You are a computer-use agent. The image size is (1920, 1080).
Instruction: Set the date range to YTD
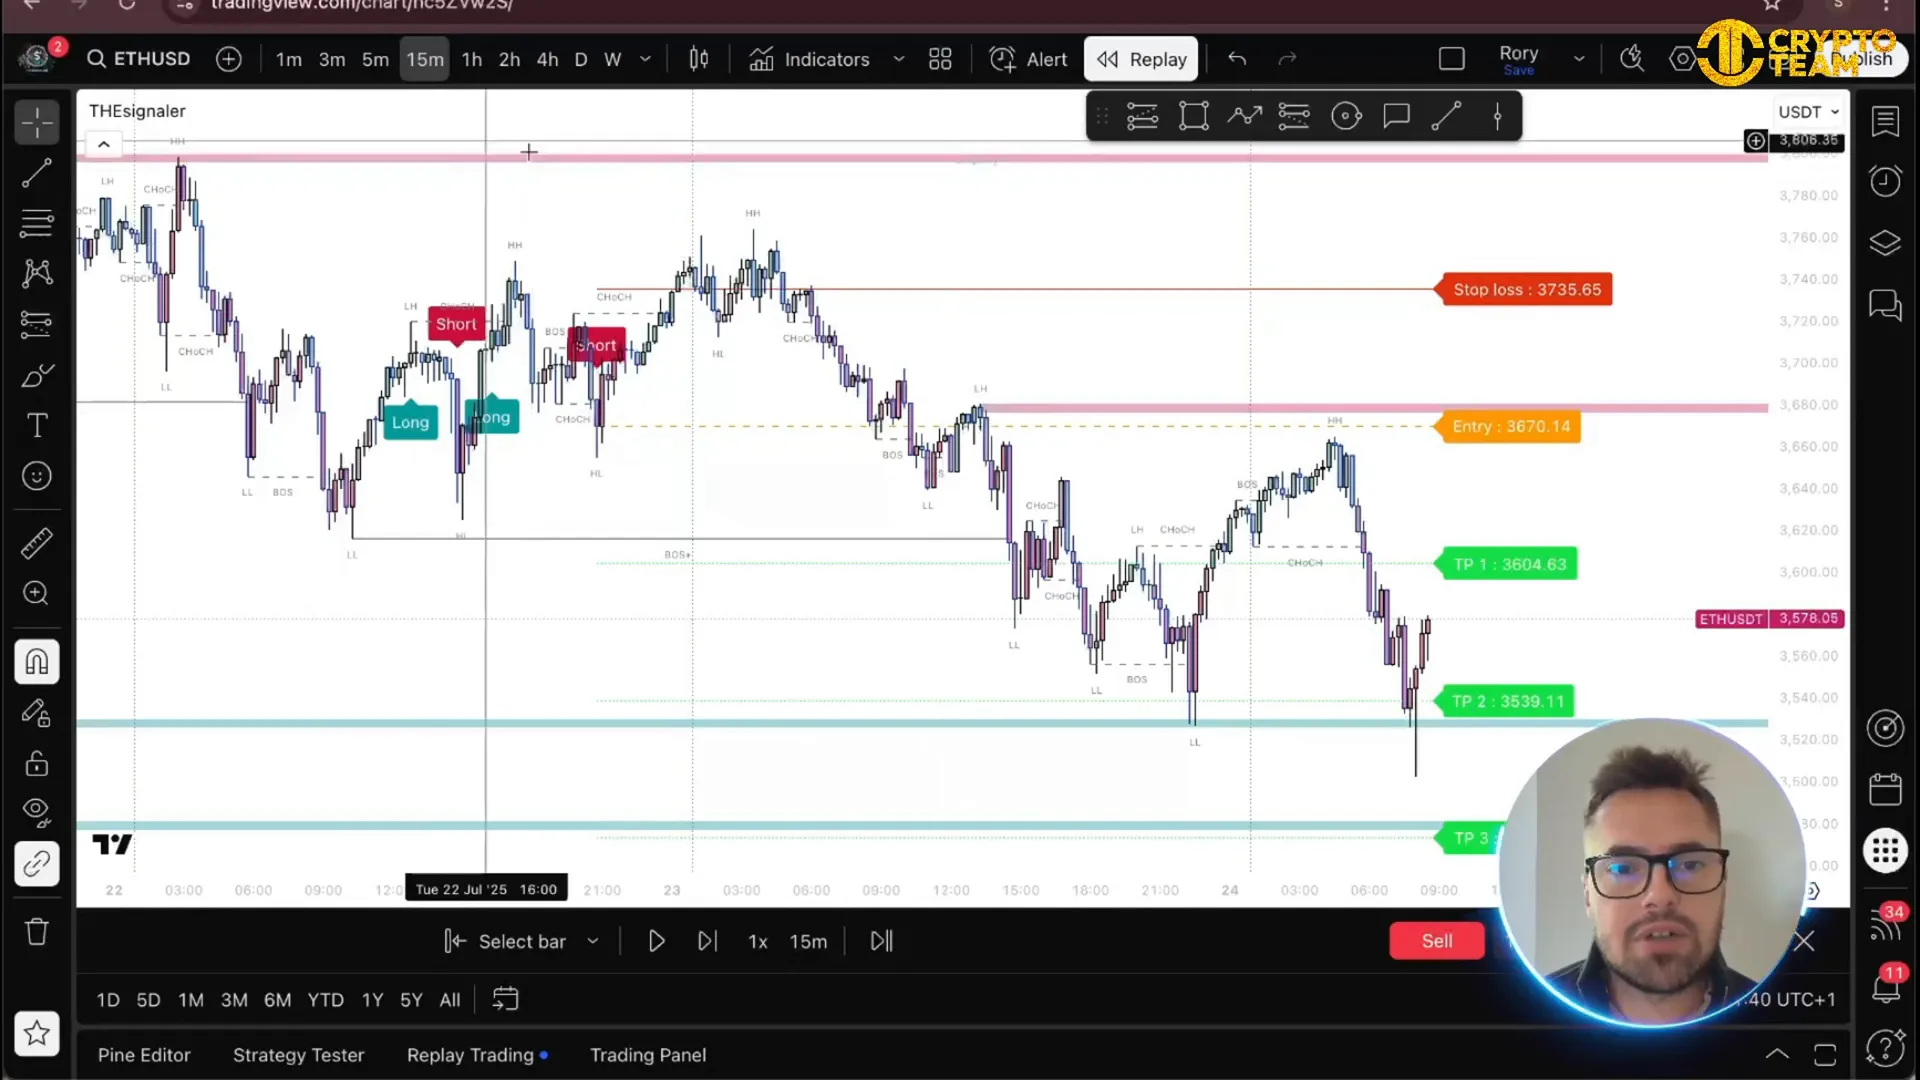[x=325, y=1000]
